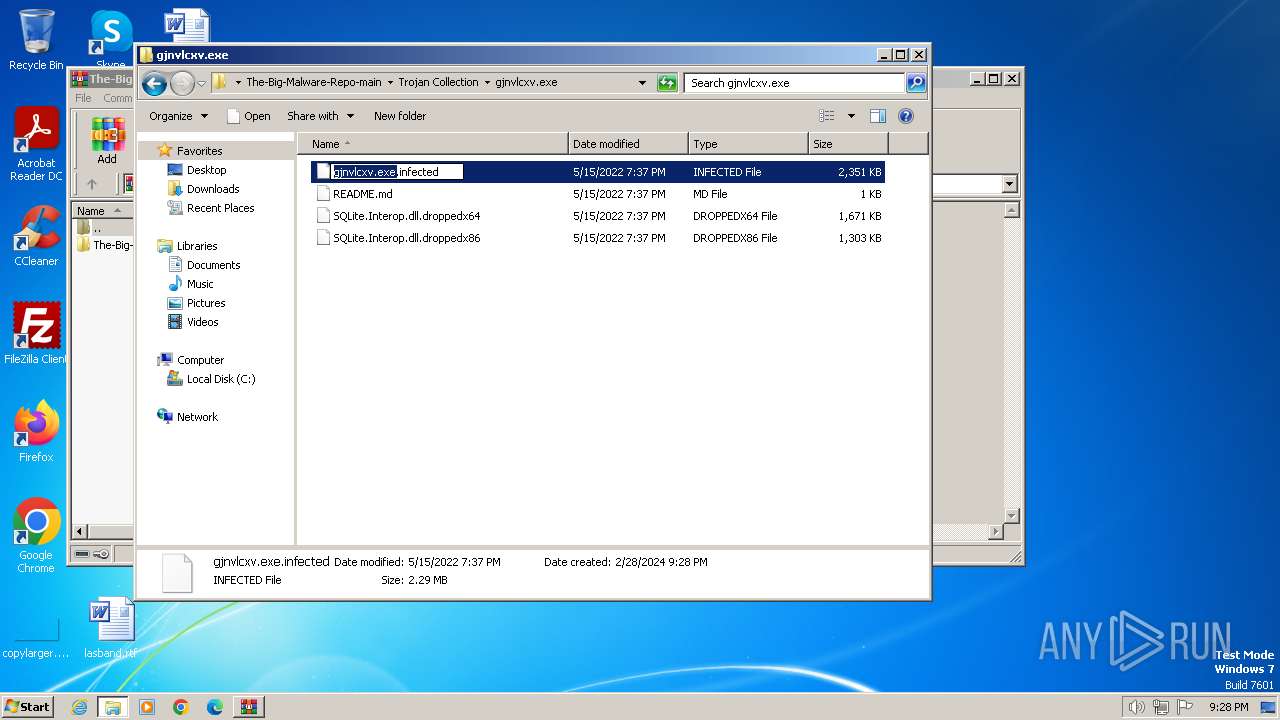Open the address bar history dropdown arrow
Image resolution: width=1280 pixels, height=720 pixels.
(642, 83)
